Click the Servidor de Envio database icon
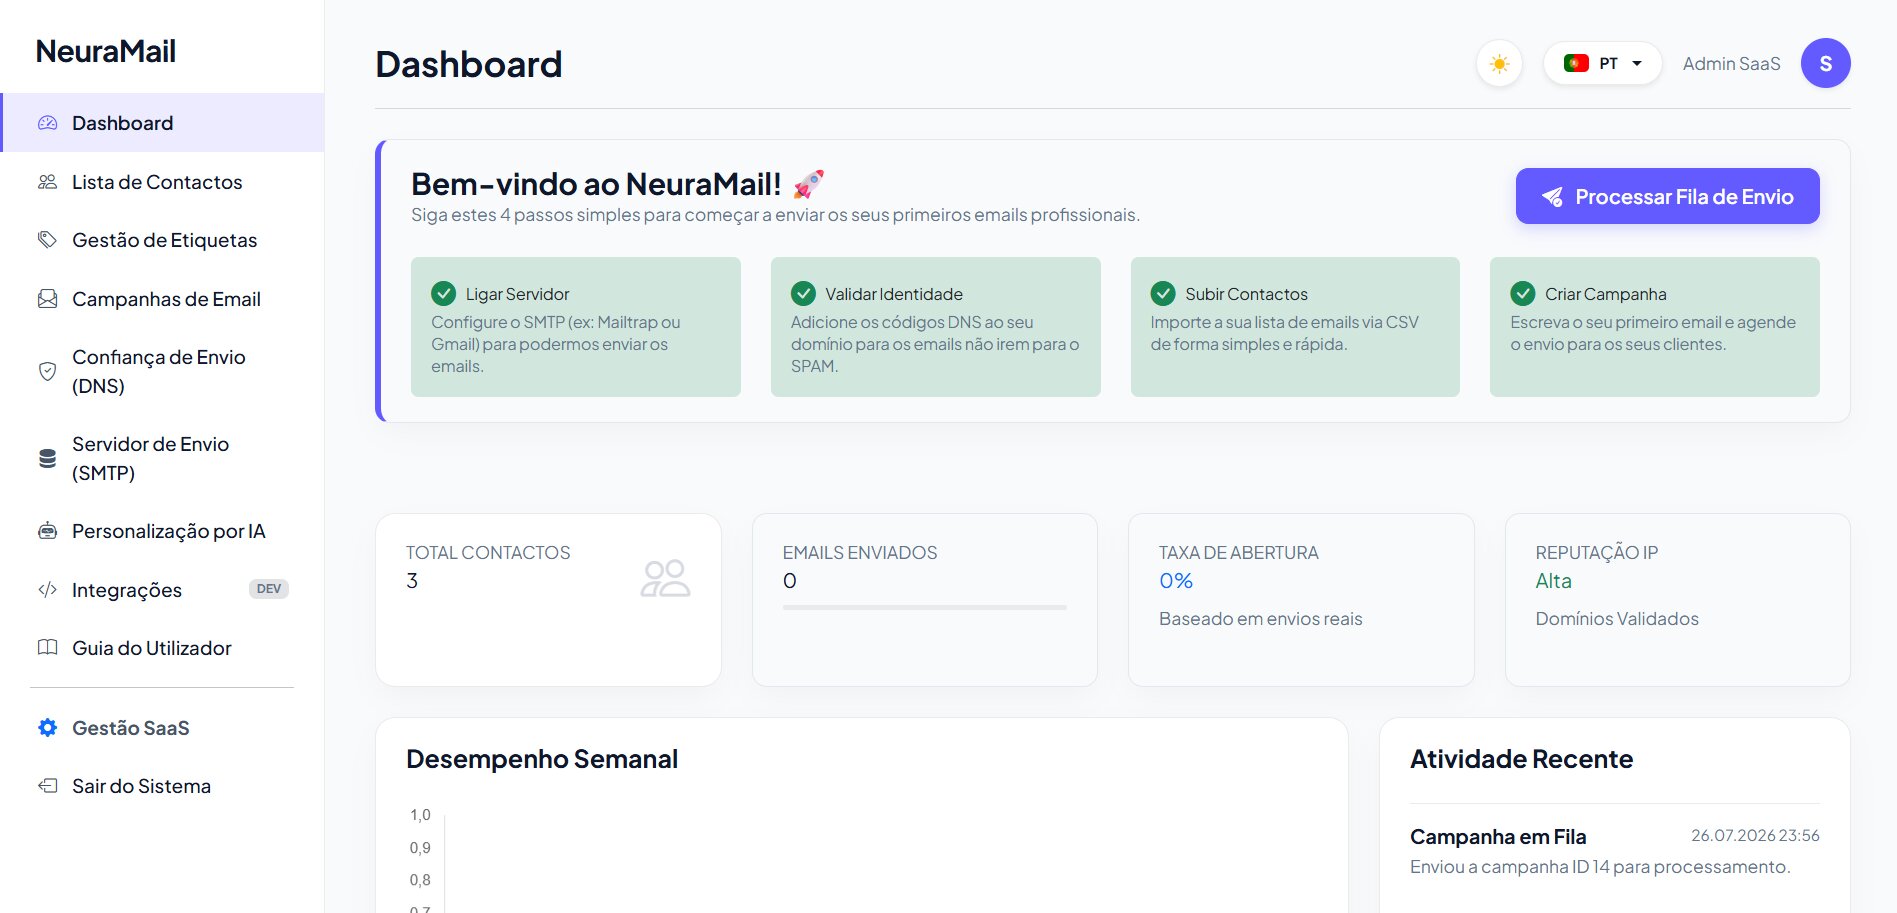Screen dimensions: 1897x913 [47, 458]
